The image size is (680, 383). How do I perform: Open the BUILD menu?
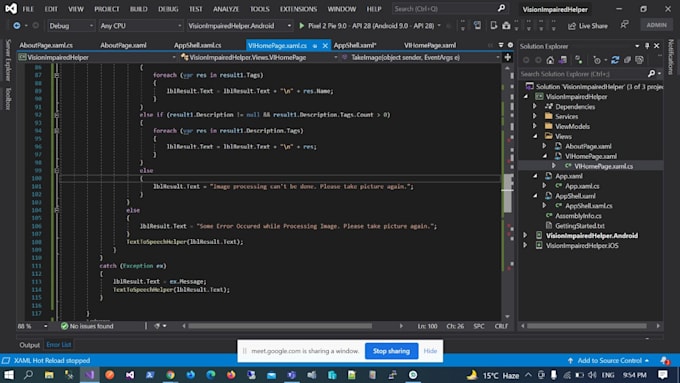tap(138, 9)
